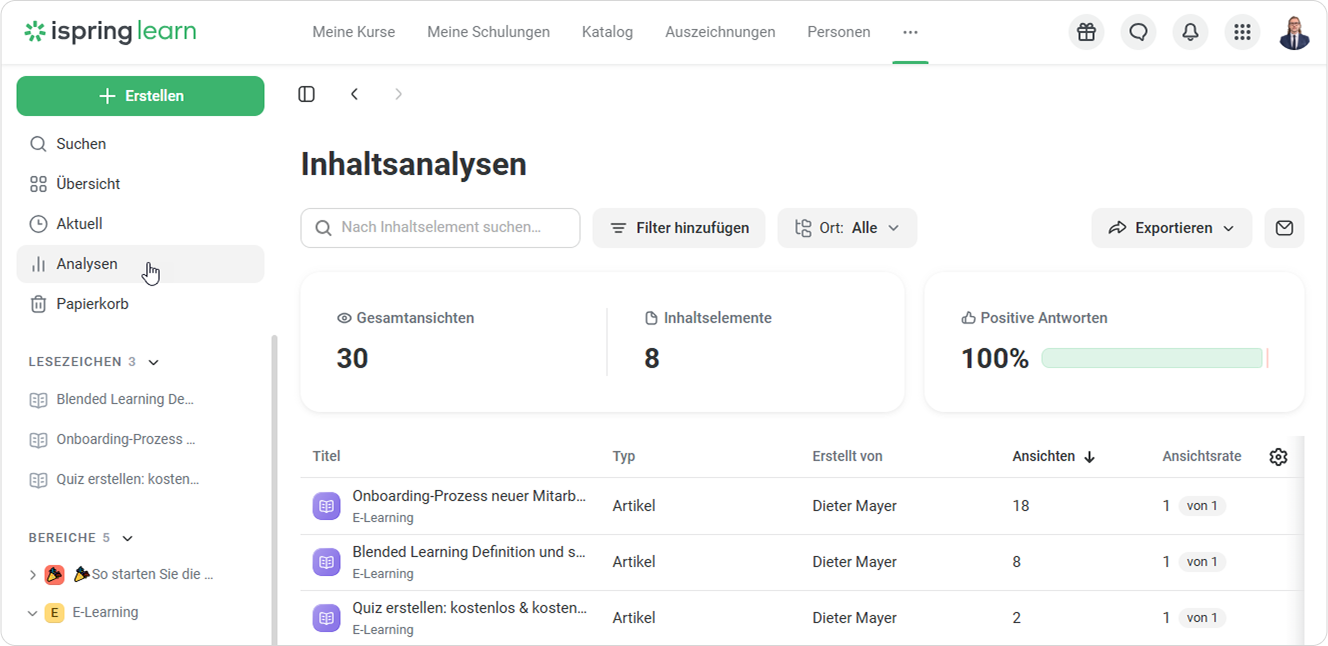Expand the So starten Sie area

click(32, 575)
